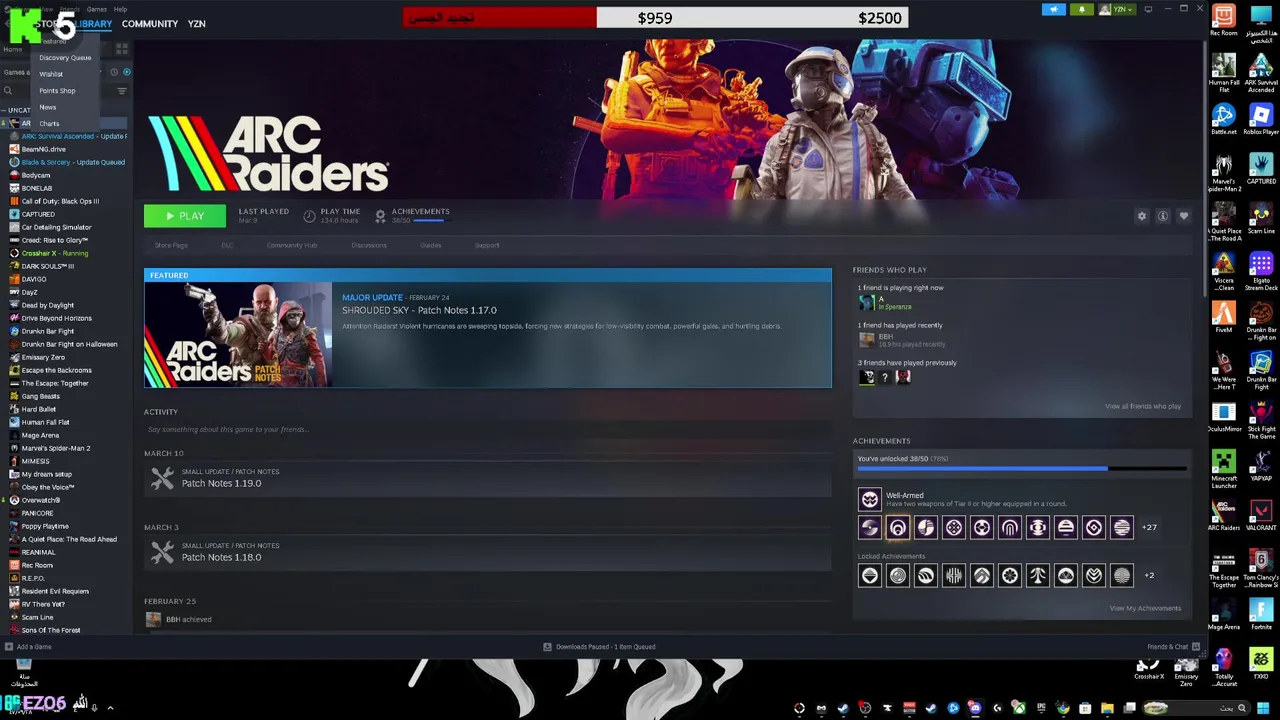Open Friends & Chat

pos(1173,647)
